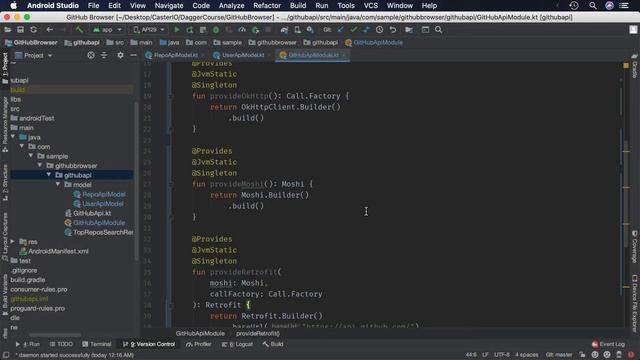Click the toolbar search magnifier icon
Screen dimensions: 640x360
click(x=438, y=30)
